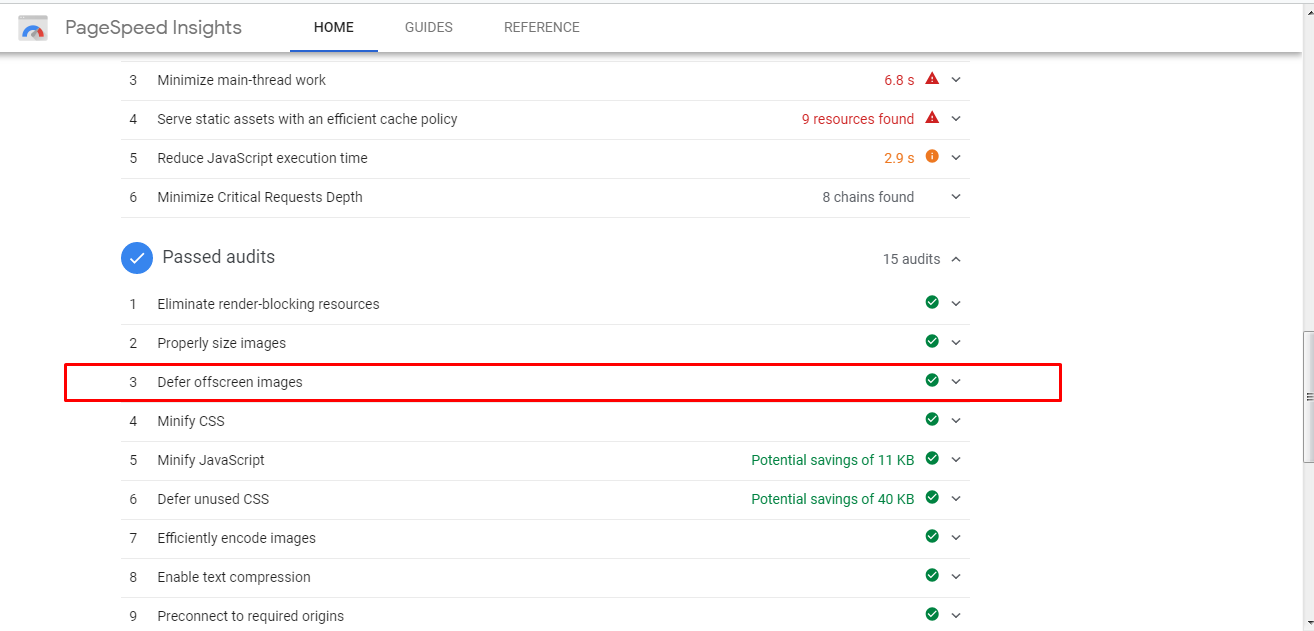The height and width of the screenshot is (631, 1314).
Task: Click the green check beside Eliminate render-blocking resources
Action: pos(931,302)
